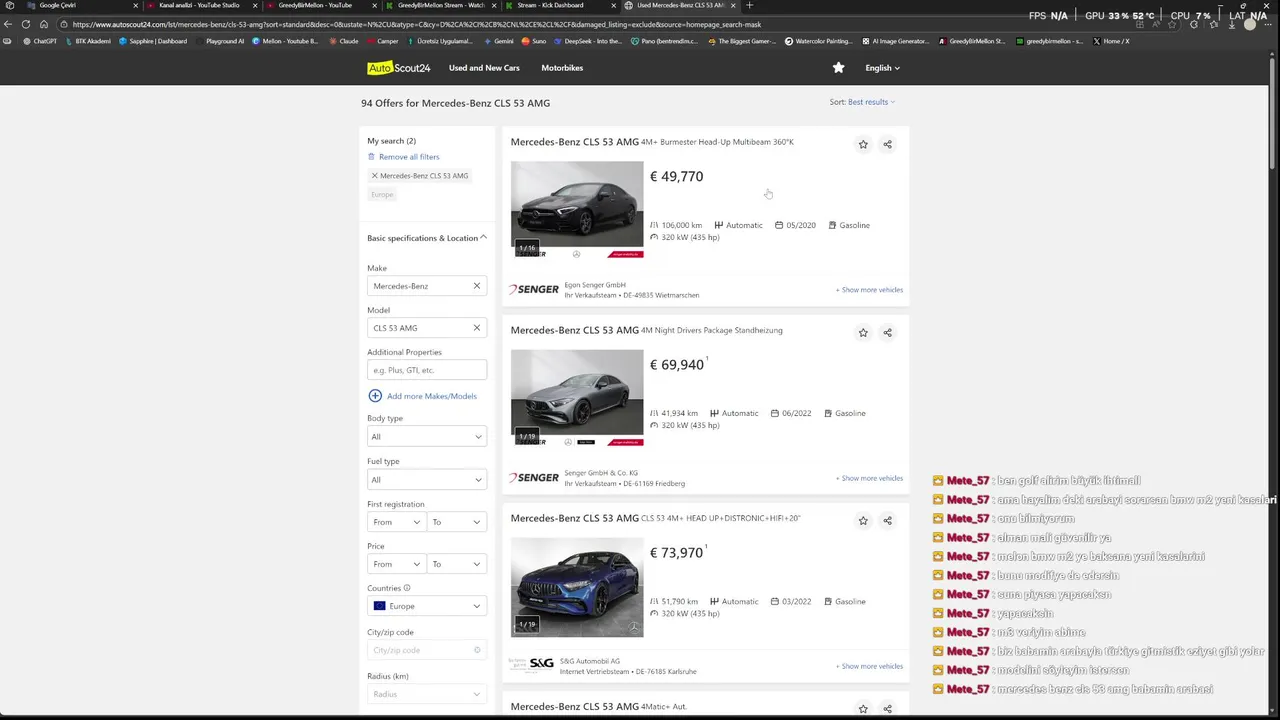Click the browser address bar URL
The height and width of the screenshot is (720, 1280).
point(416,24)
